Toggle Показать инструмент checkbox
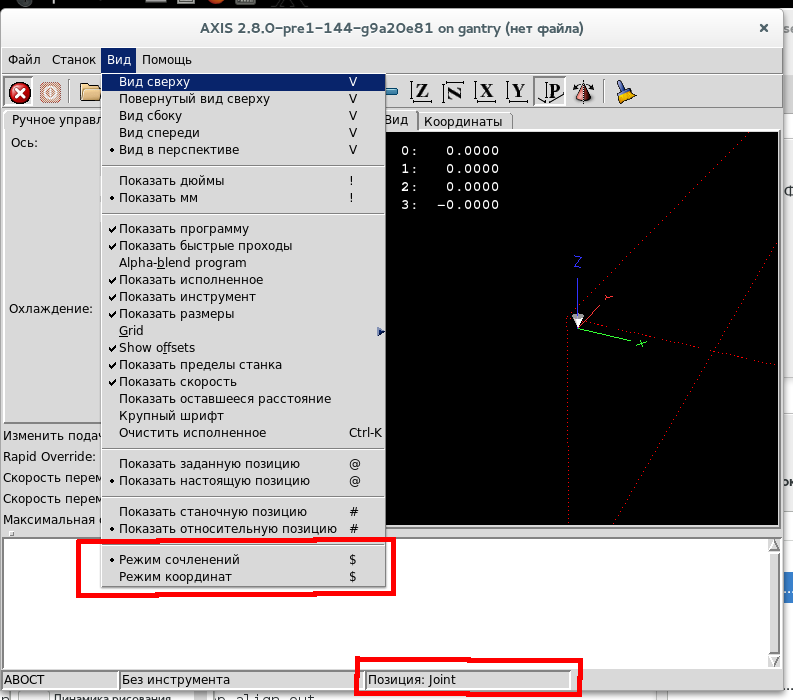The height and width of the screenshot is (700, 793). click(243, 297)
